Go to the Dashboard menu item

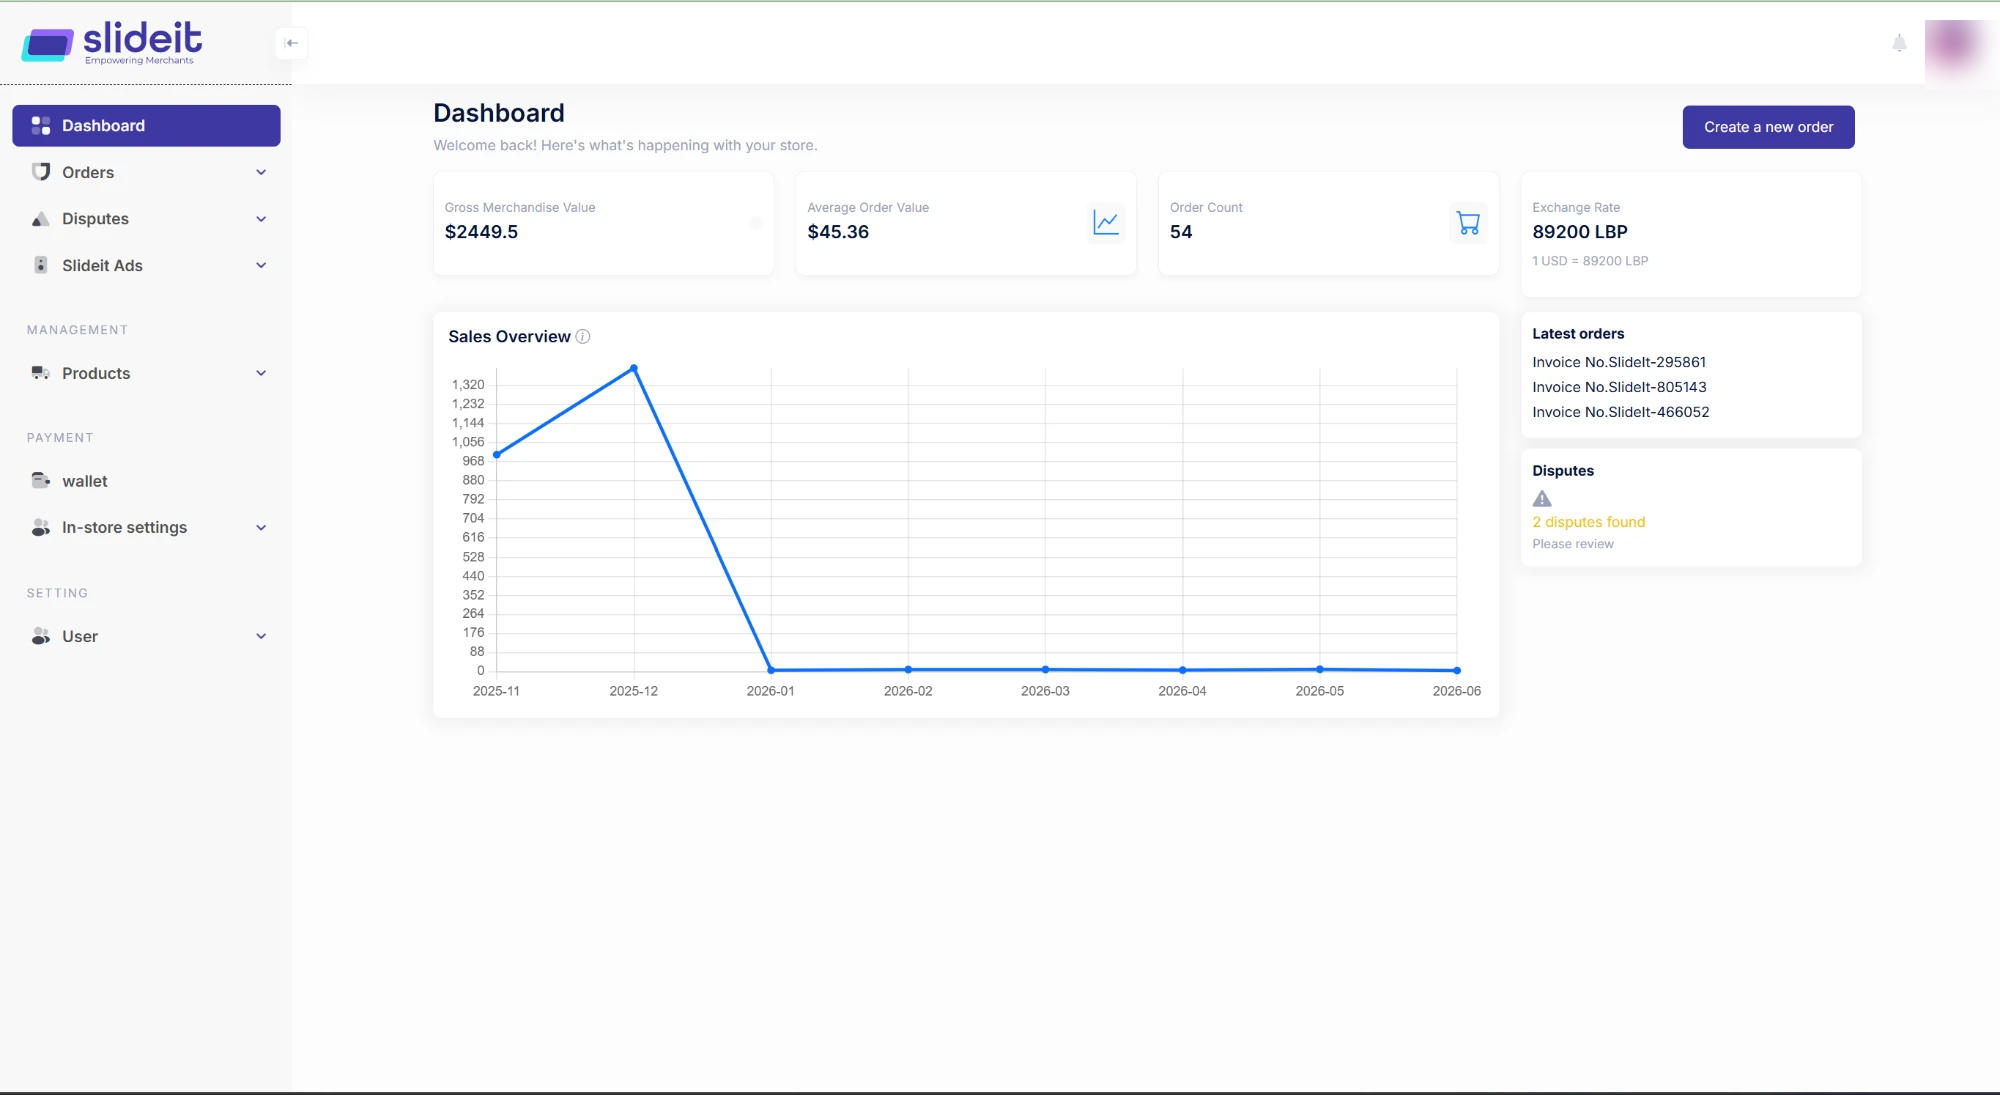146,125
